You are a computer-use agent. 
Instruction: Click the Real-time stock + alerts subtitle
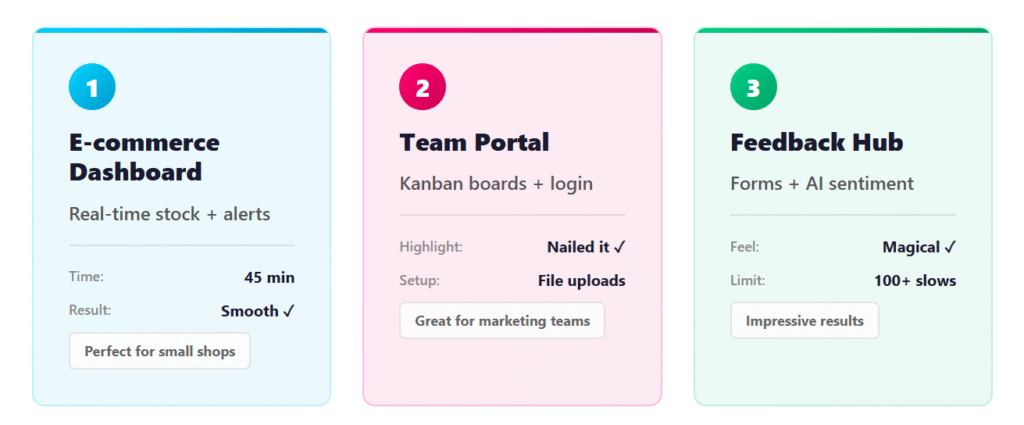pos(169,214)
